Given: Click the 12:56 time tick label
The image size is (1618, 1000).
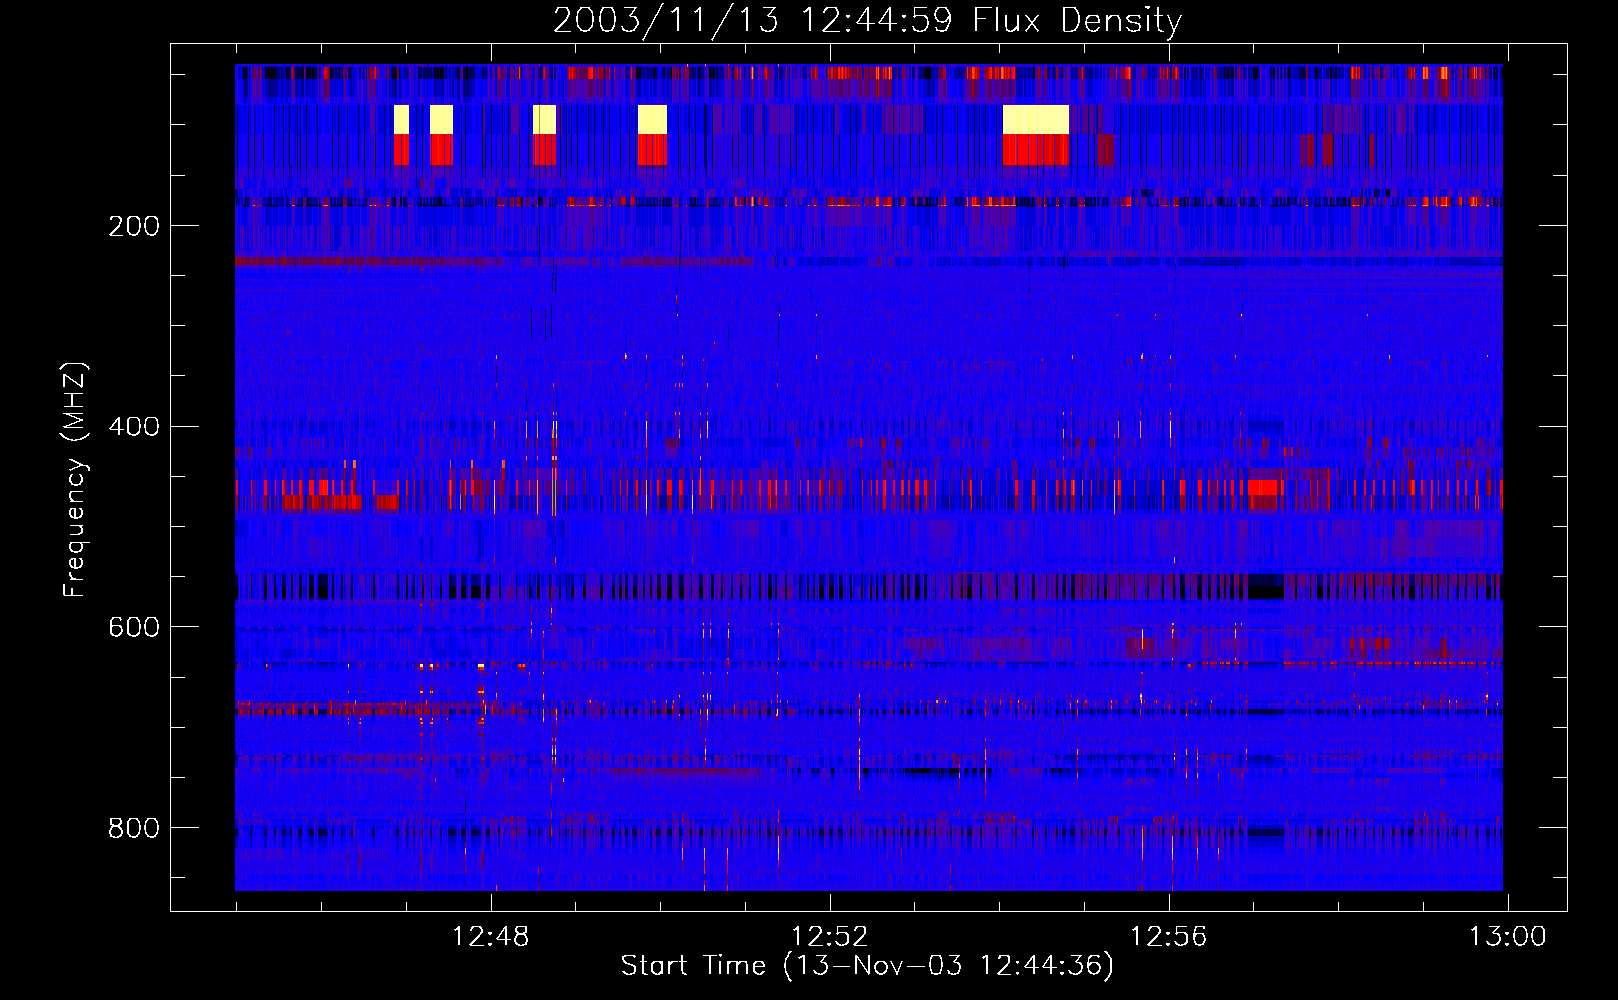Looking at the screenshot, I should click(1168, 937).
